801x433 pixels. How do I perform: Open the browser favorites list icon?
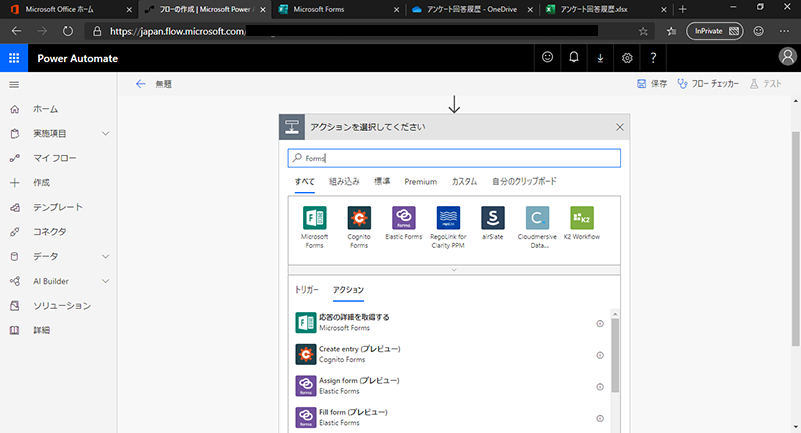(x=671, y=31)
